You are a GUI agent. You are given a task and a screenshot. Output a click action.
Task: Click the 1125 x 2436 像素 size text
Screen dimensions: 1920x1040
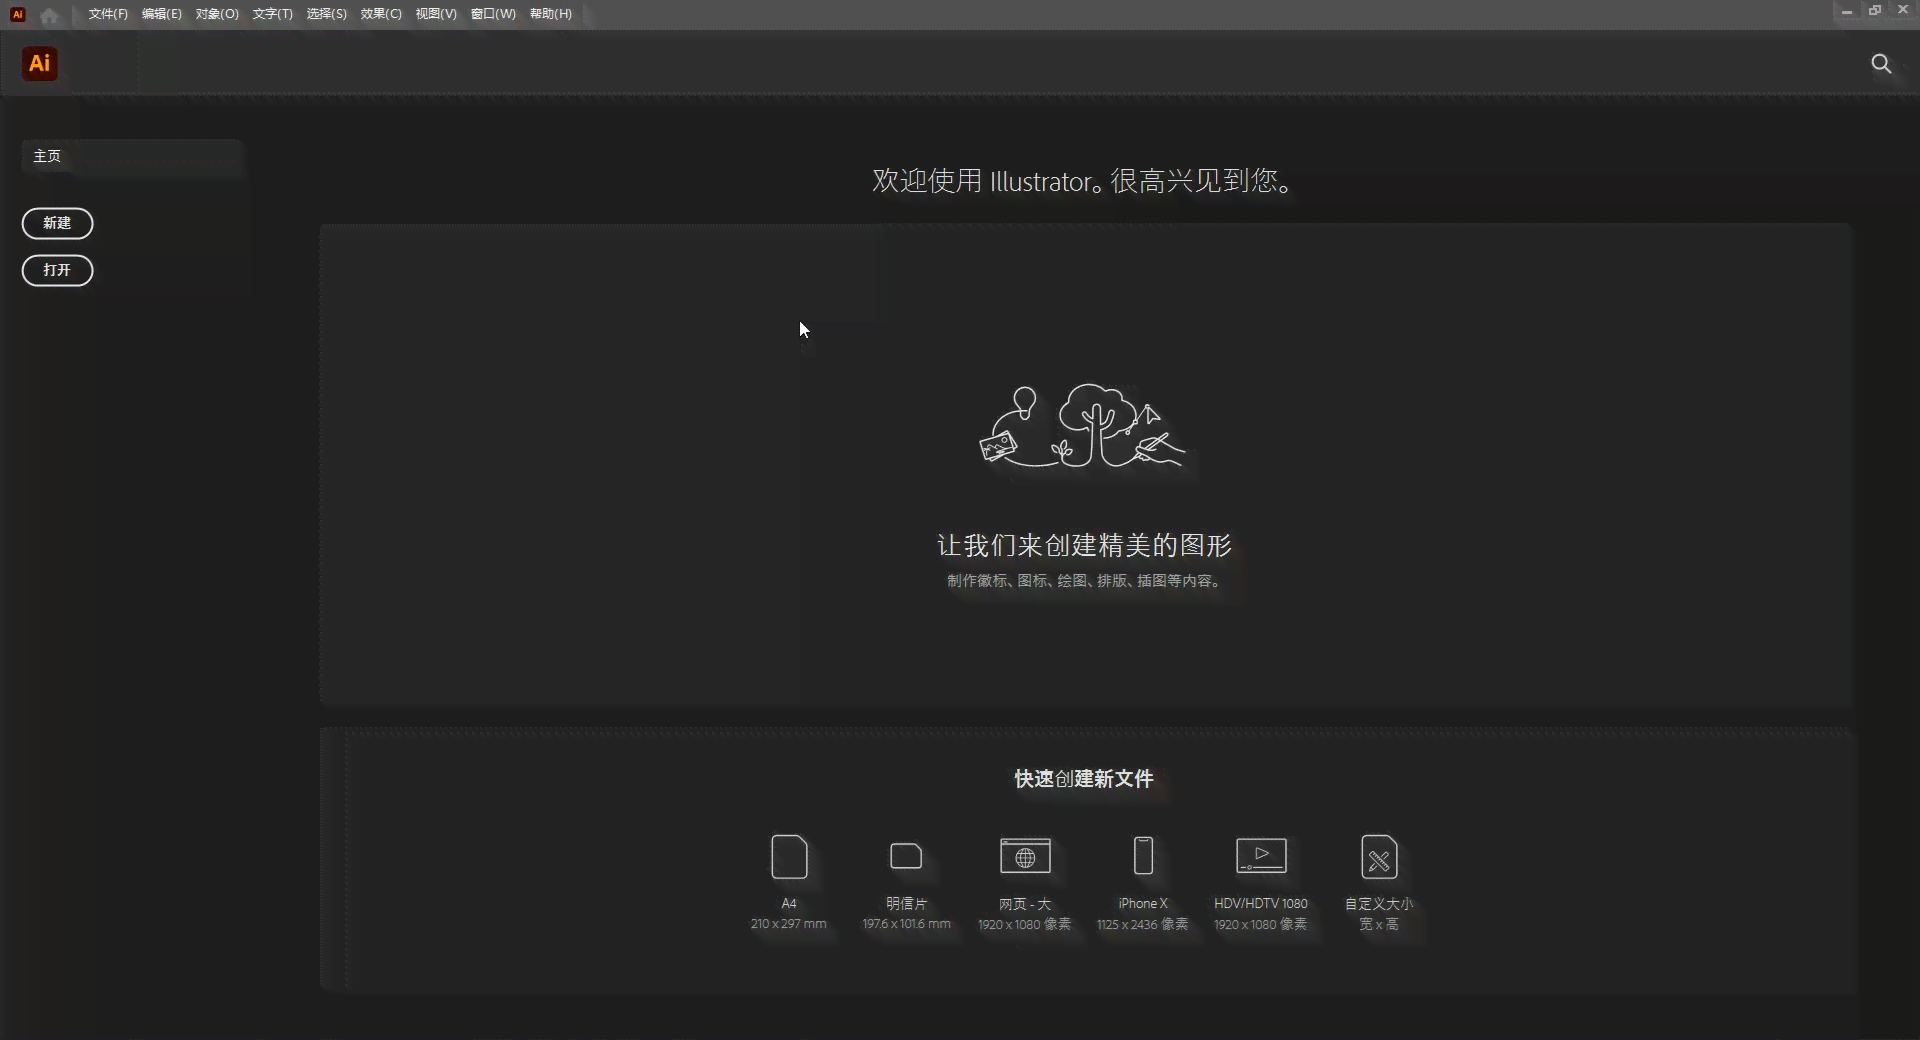click(1143, 924)
